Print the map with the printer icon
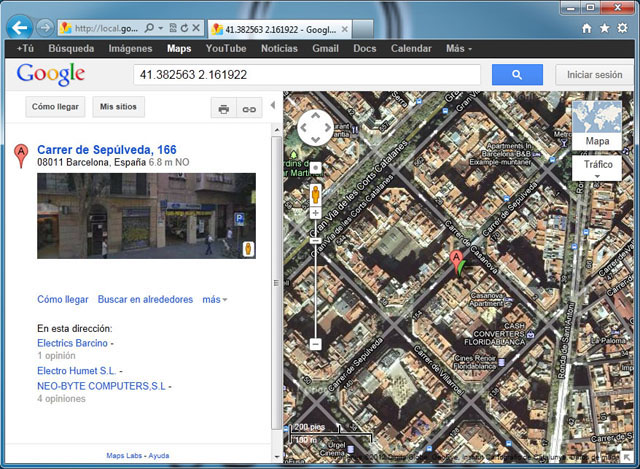The height and width of the screenshot is (469, 640). (224, 109)
